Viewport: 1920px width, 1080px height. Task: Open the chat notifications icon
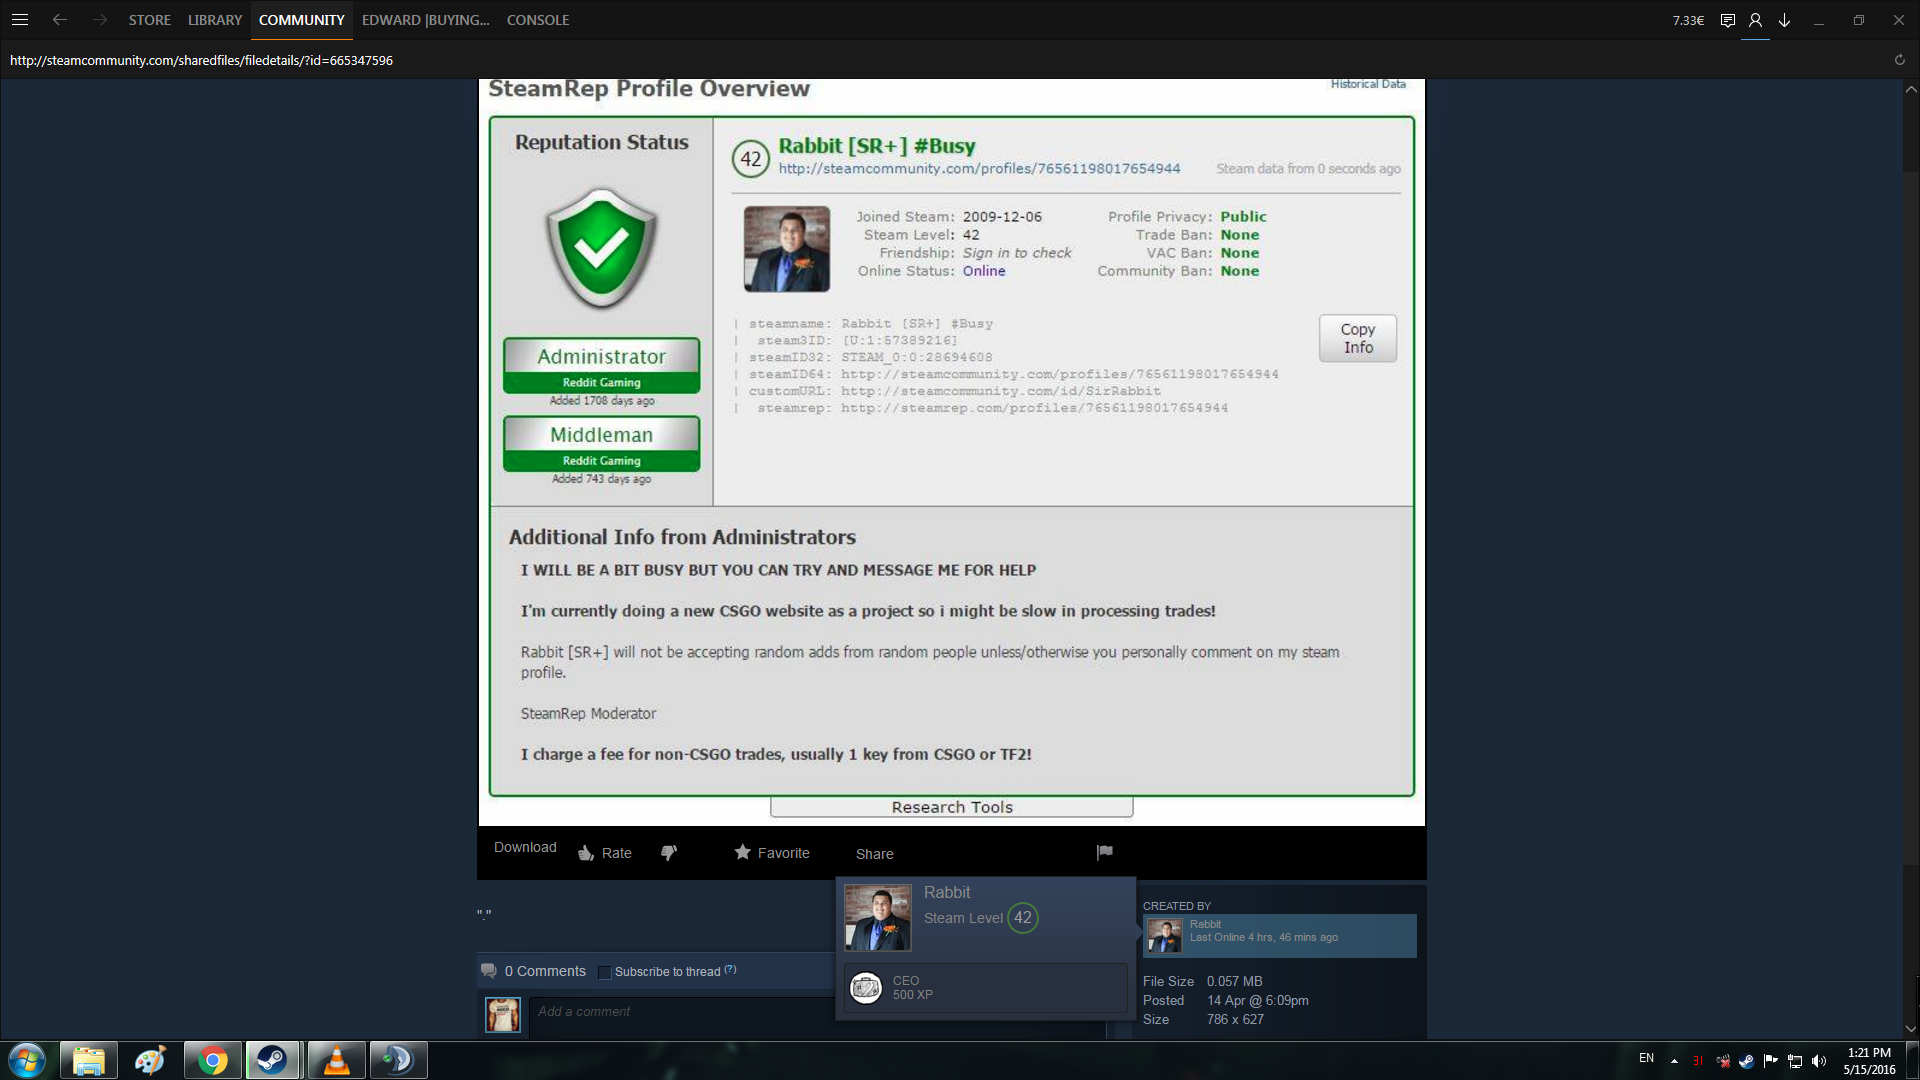[1727, 20]
